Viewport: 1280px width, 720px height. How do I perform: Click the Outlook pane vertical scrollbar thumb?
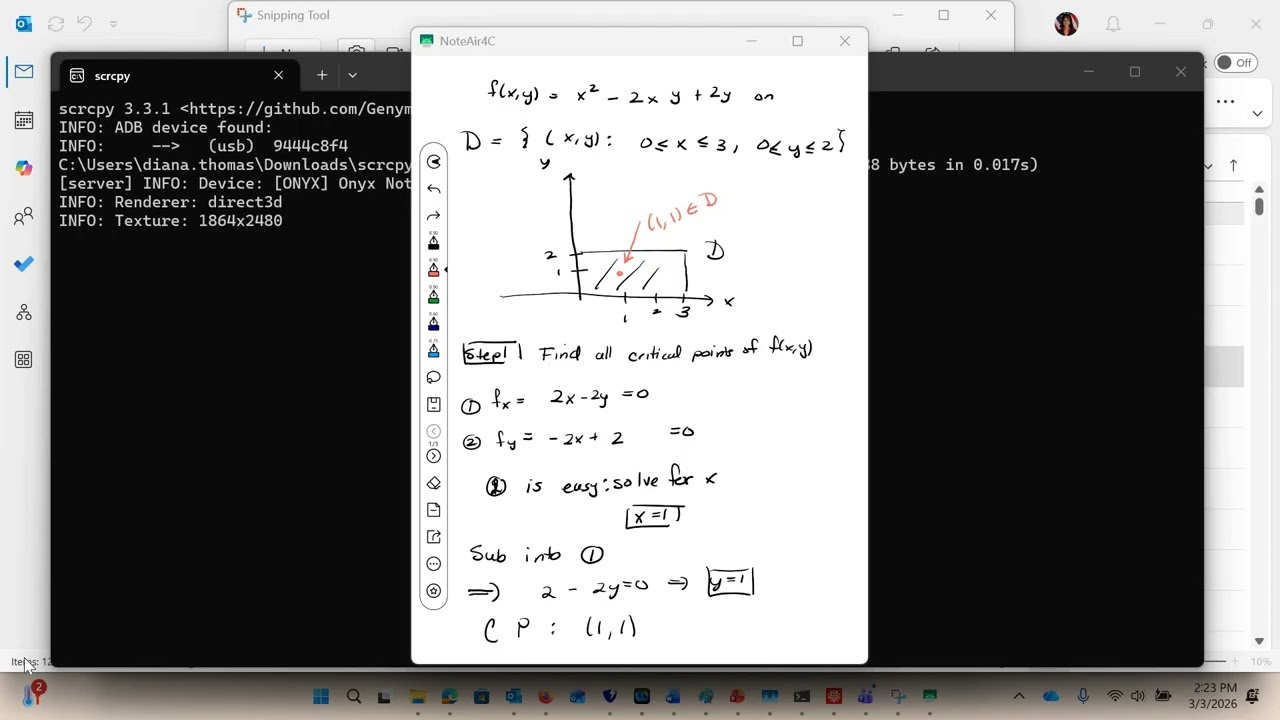pyautogui.click(x=1259, y=207)
